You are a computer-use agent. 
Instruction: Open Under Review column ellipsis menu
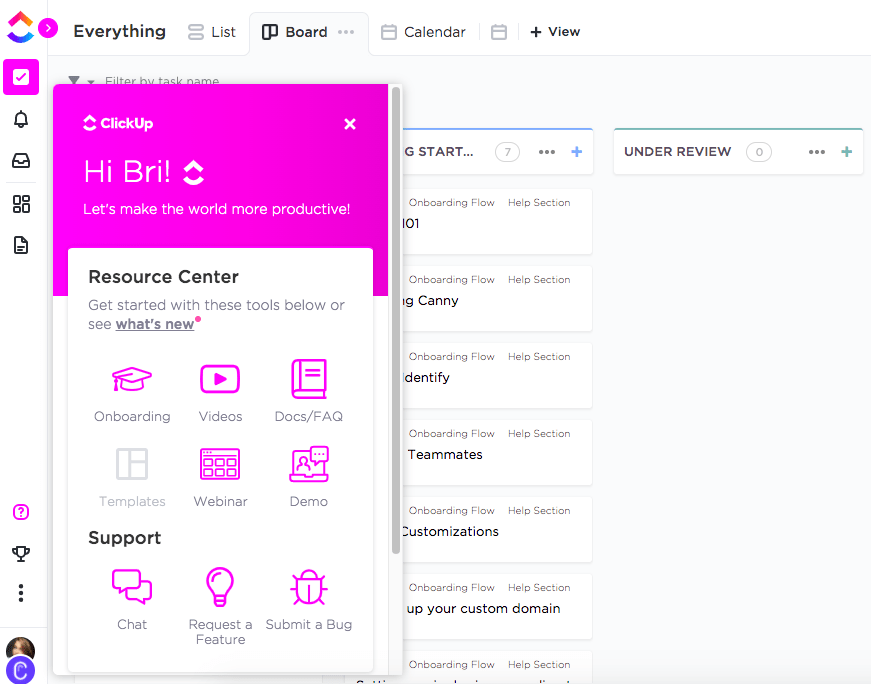point(817,152)
